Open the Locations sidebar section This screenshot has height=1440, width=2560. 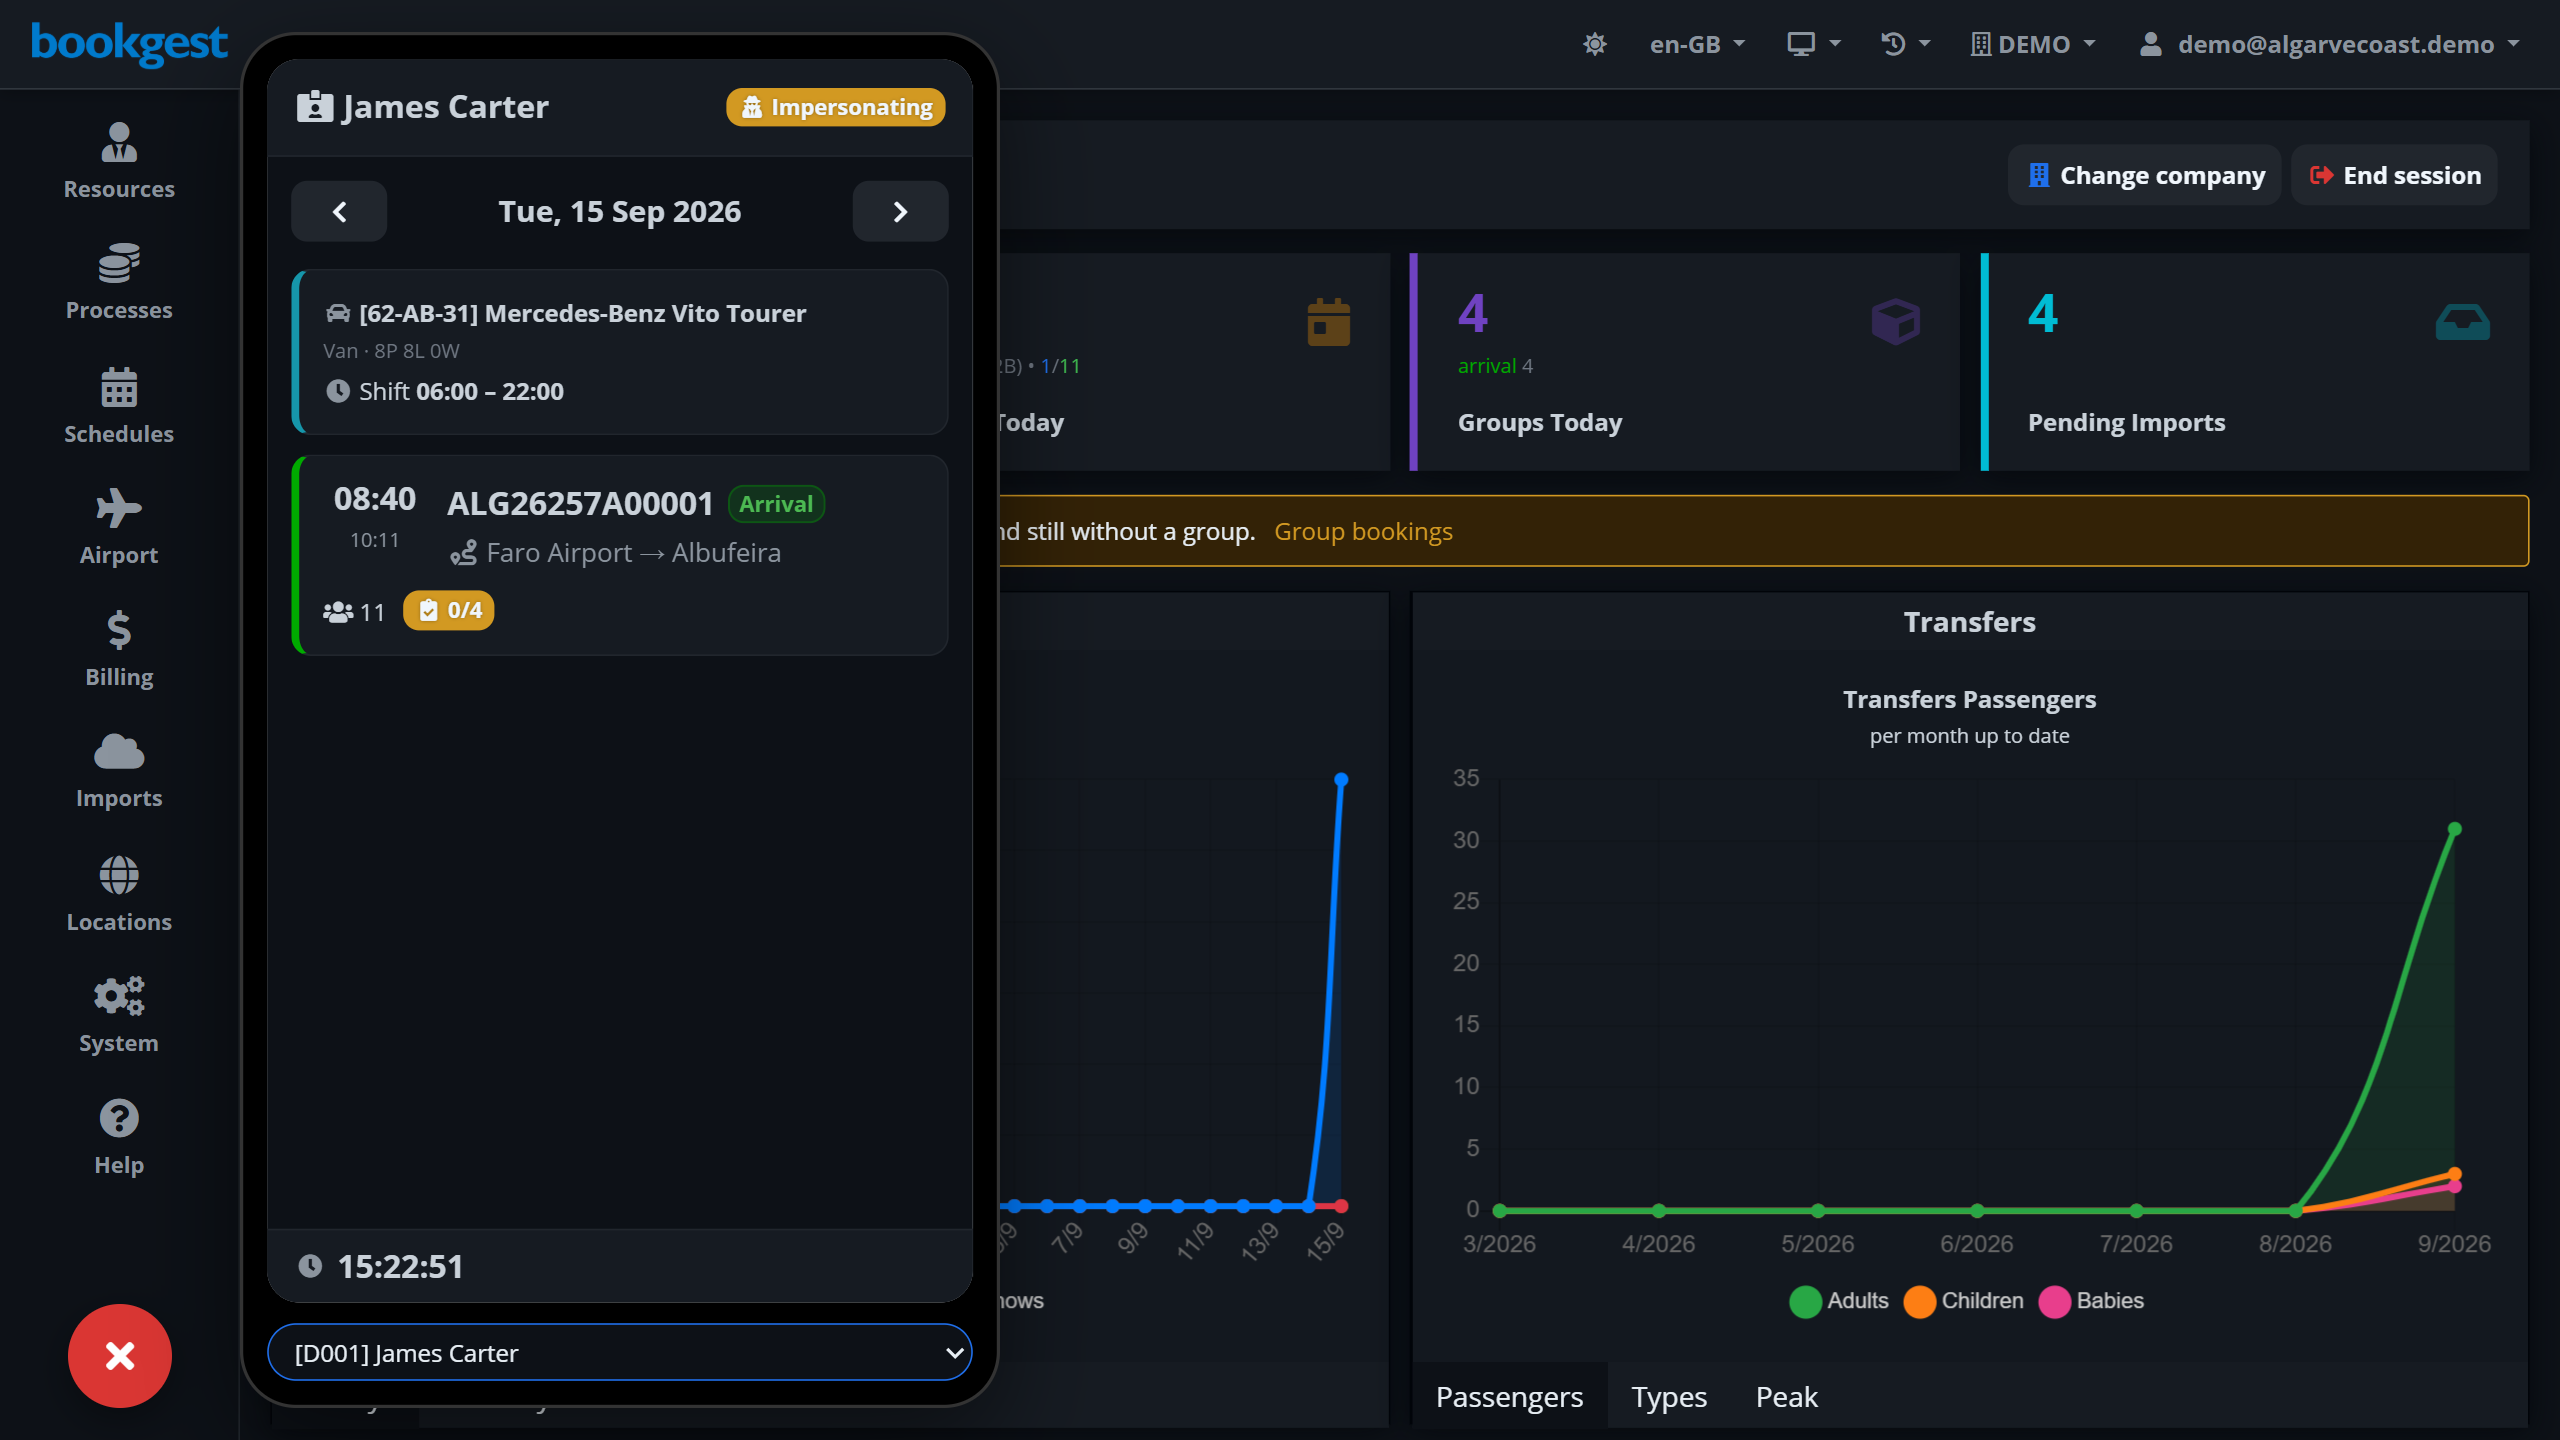(119, 893)
